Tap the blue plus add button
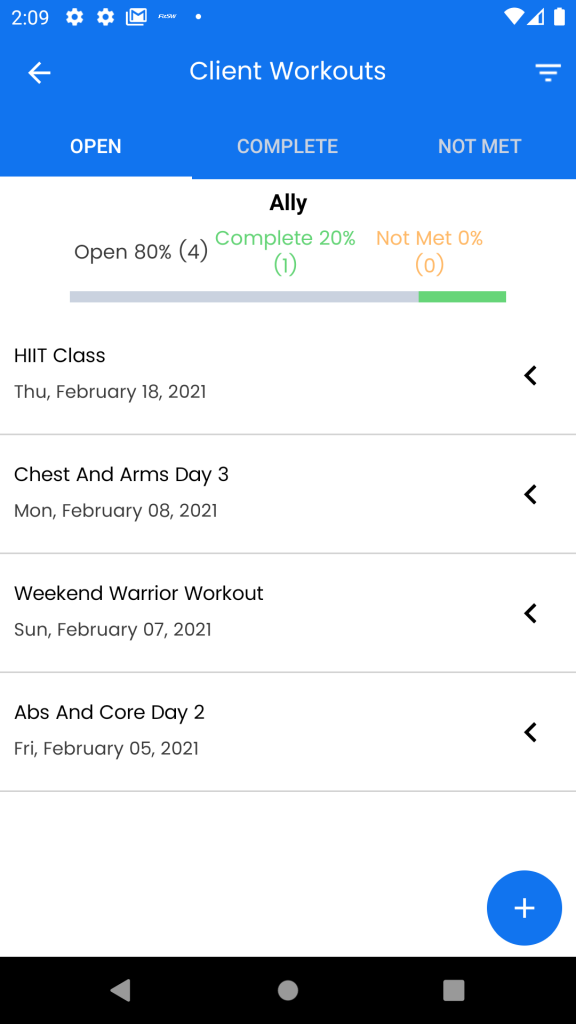This screenshot has height=1024, width=576. [524, 908]
